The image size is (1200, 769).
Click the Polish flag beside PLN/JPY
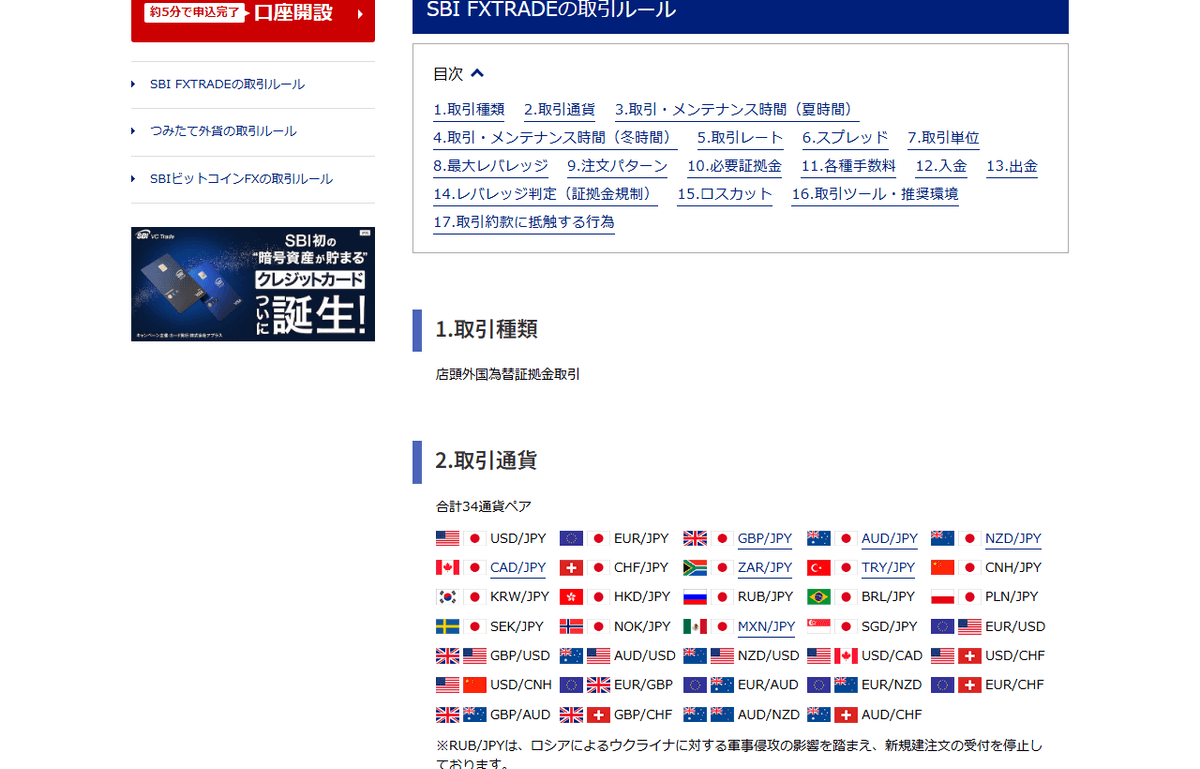click(x=943, y=597)
